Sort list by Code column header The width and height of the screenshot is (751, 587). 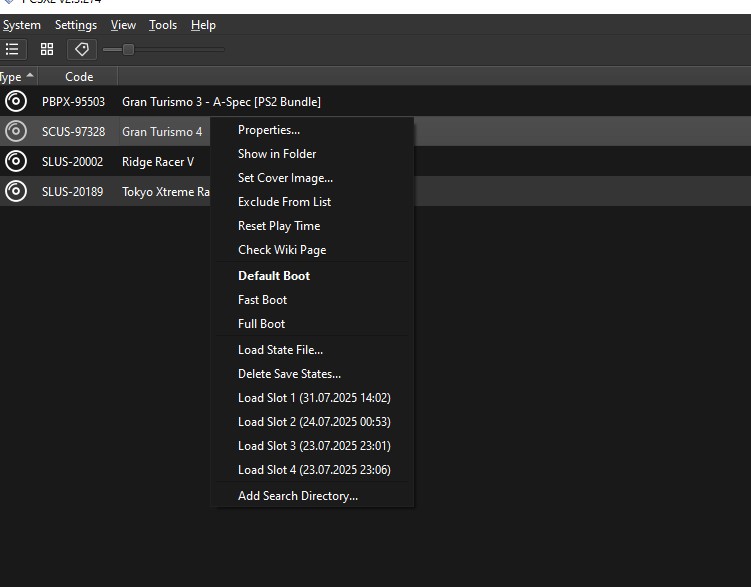coord(78,77)
